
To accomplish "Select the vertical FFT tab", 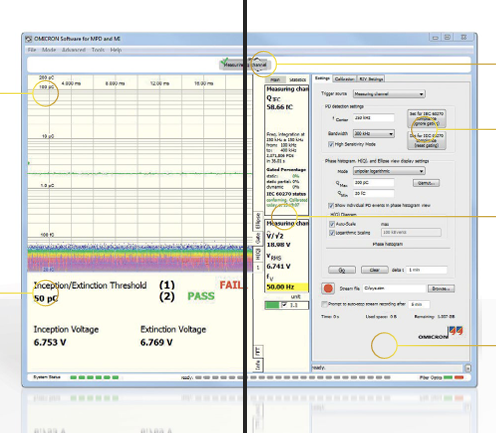I will (258, 351).
